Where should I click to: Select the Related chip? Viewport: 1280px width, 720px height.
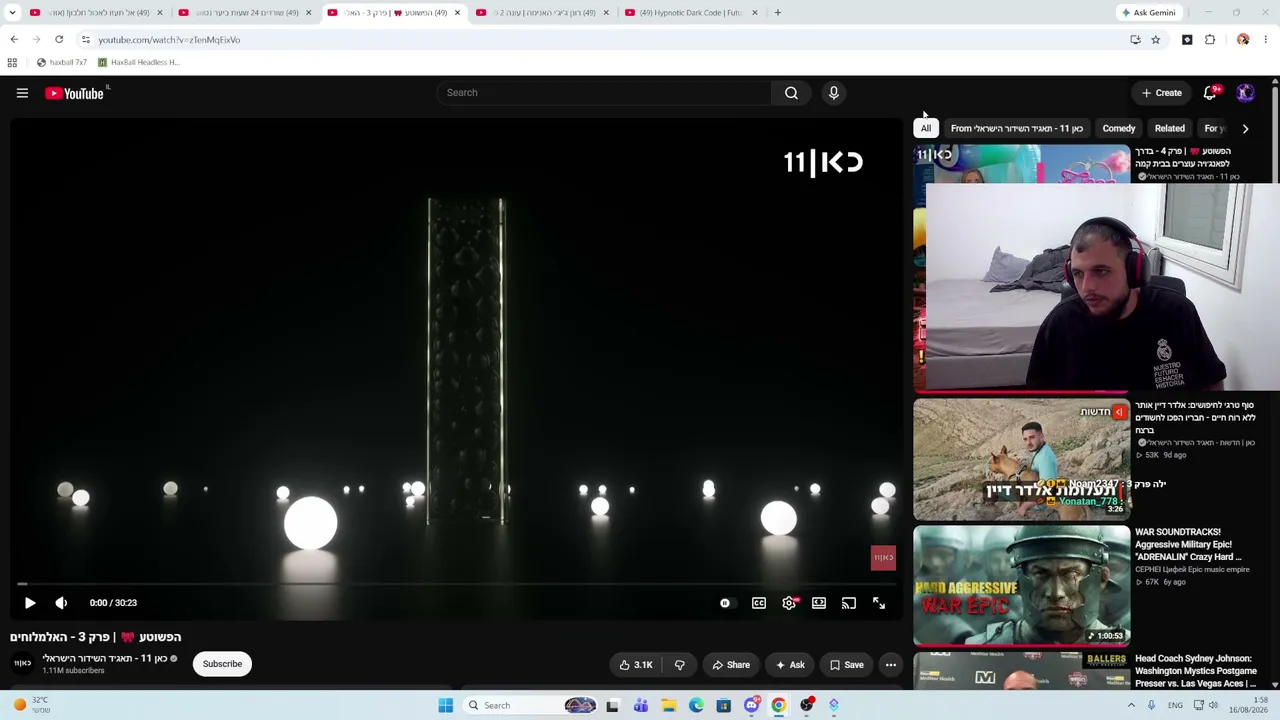click(1169, 128)
